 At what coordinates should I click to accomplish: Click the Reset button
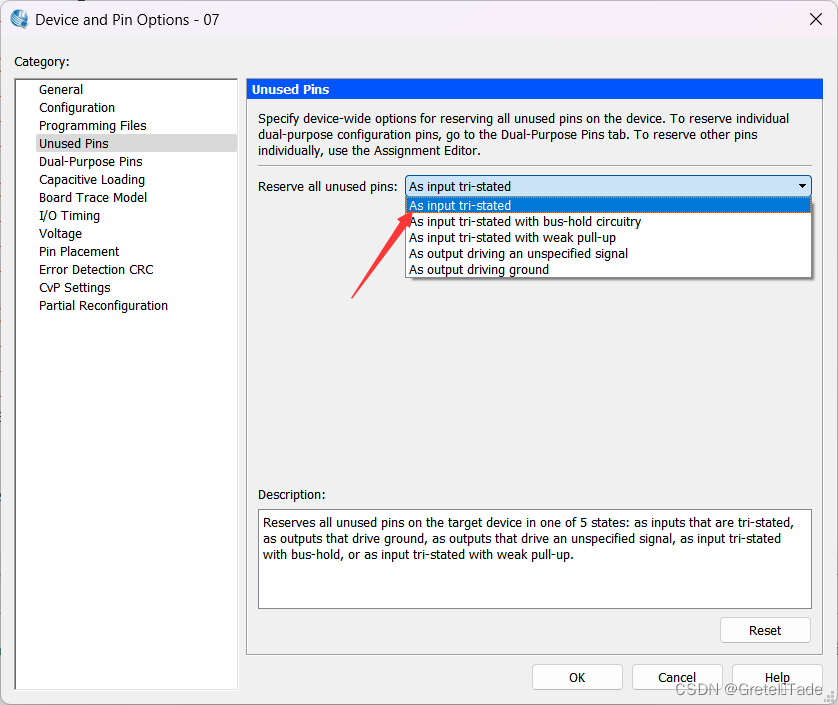[765, 631]
